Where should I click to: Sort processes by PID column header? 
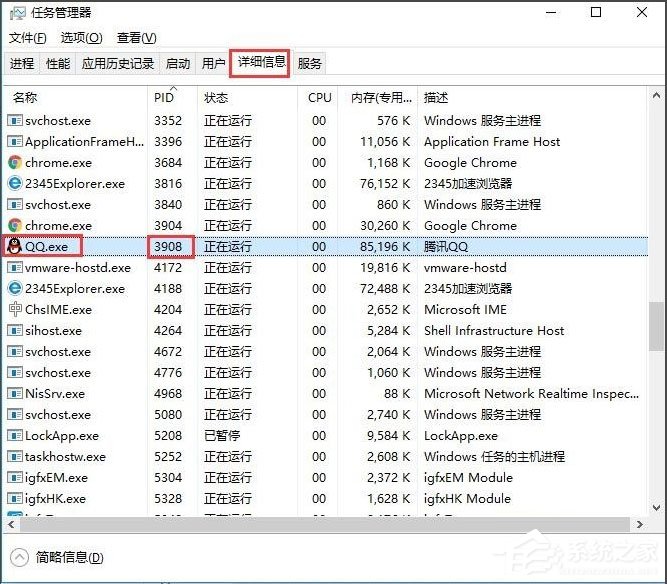tap(163, 98)
